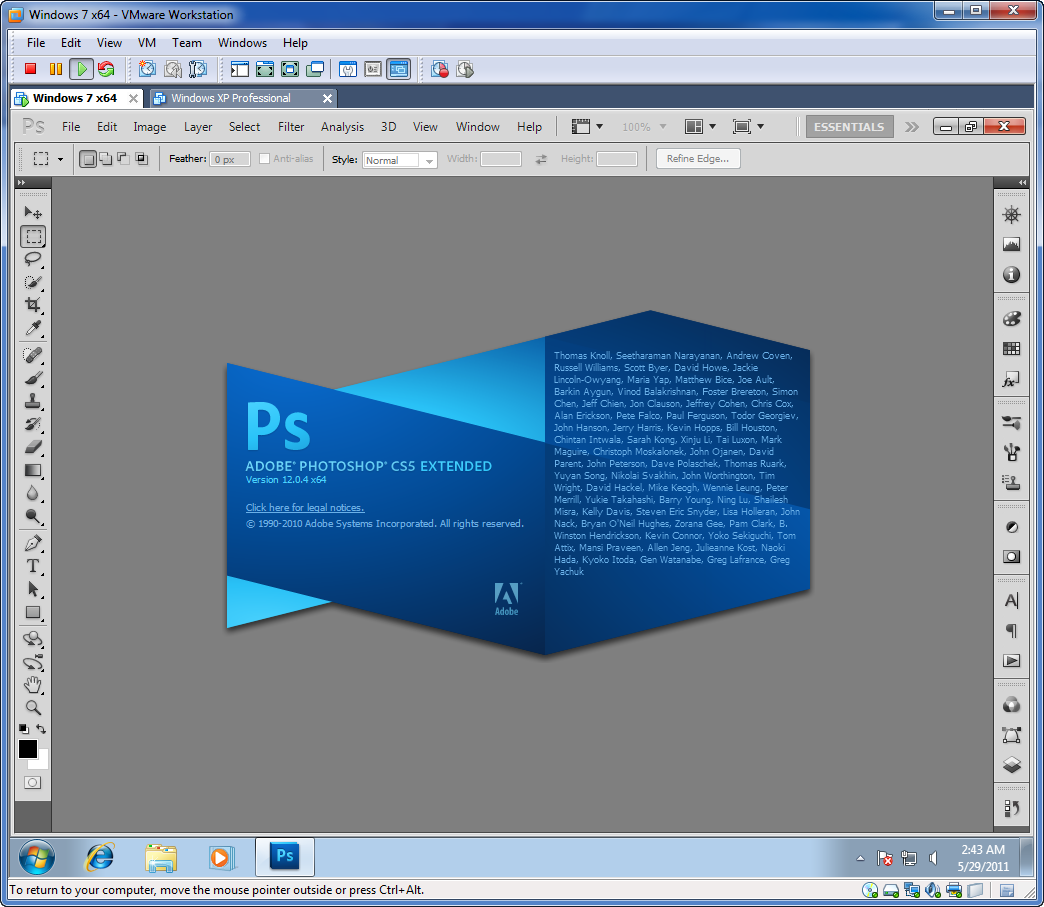This screenshot has height=907, width=1044.
Task: Open the Swatches panel icon
Action: click(x=1011, y=349)
